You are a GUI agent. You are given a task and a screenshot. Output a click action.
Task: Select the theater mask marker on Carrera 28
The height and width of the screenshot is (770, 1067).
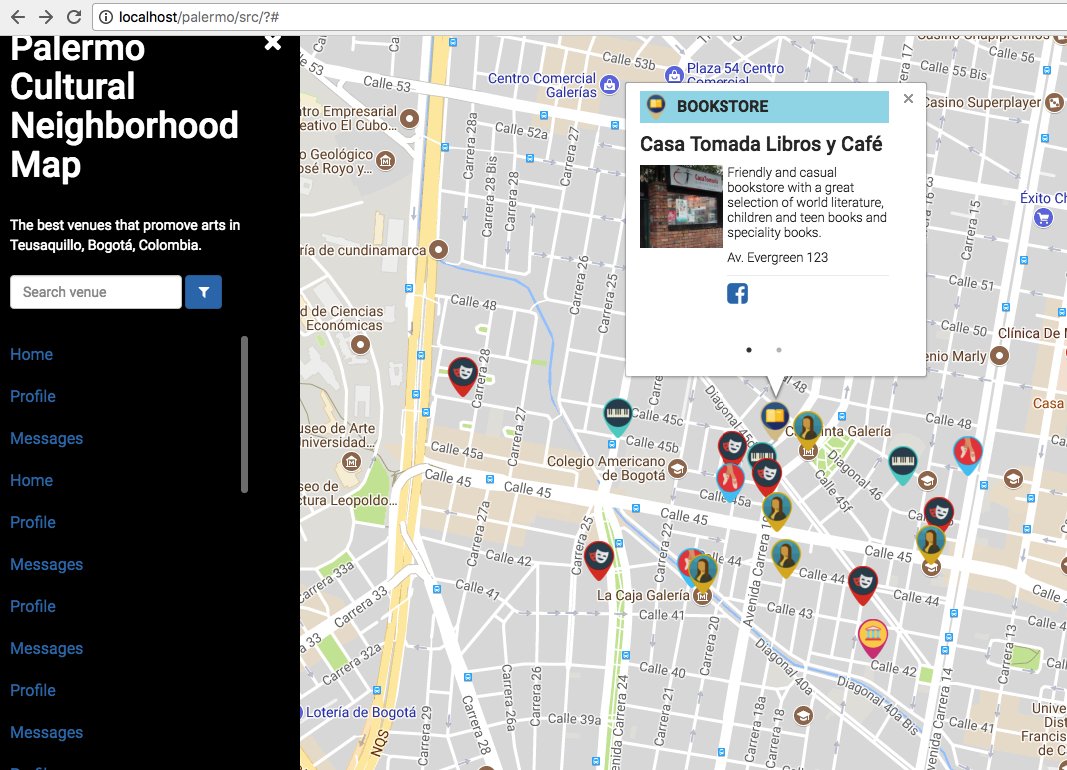463,375
